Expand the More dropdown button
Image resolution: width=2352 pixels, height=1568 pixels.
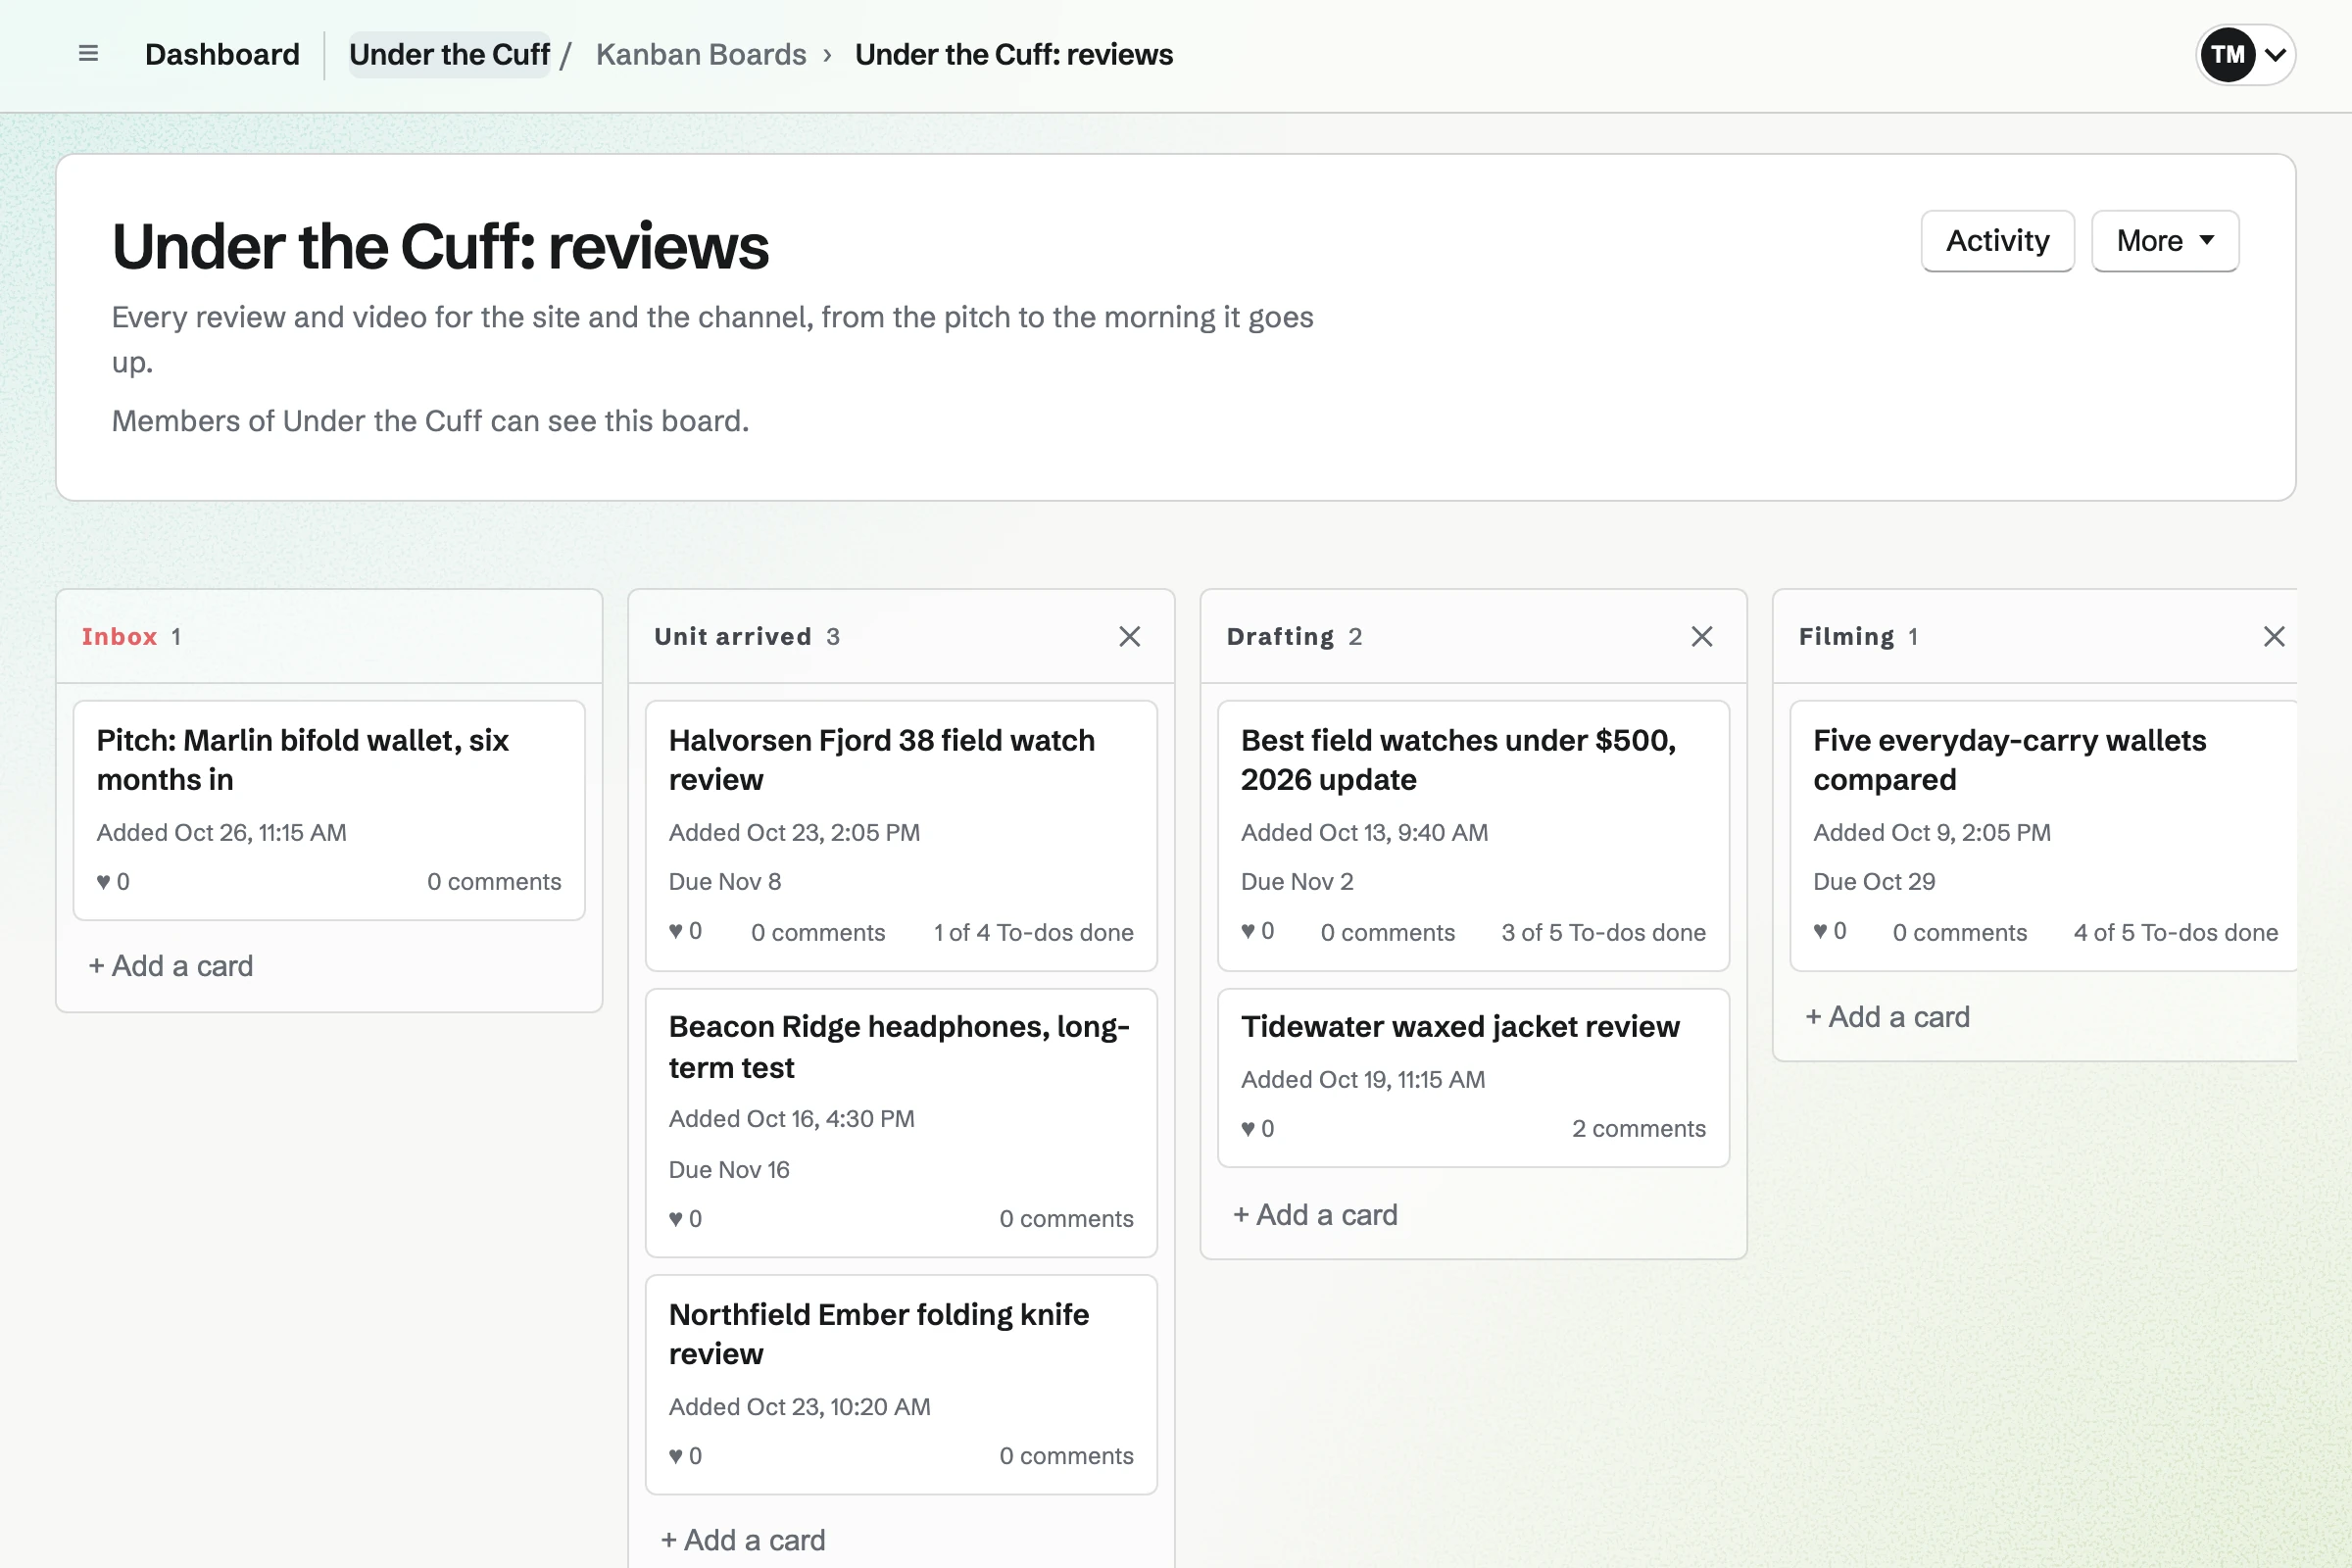click(2164, 241)
